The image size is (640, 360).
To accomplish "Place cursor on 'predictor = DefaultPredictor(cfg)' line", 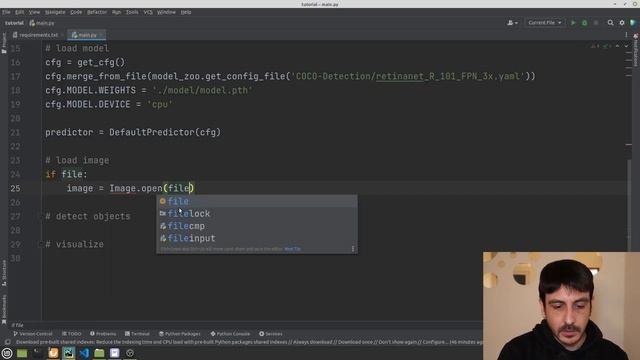I will coord(133,132).
